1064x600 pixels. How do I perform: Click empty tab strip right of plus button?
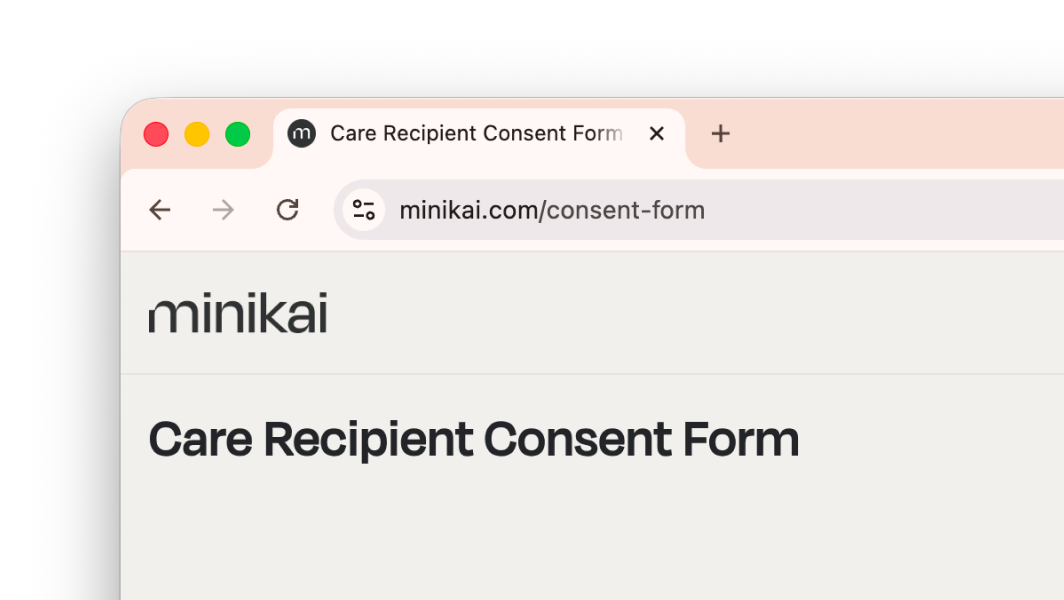(x=900, y=134)
